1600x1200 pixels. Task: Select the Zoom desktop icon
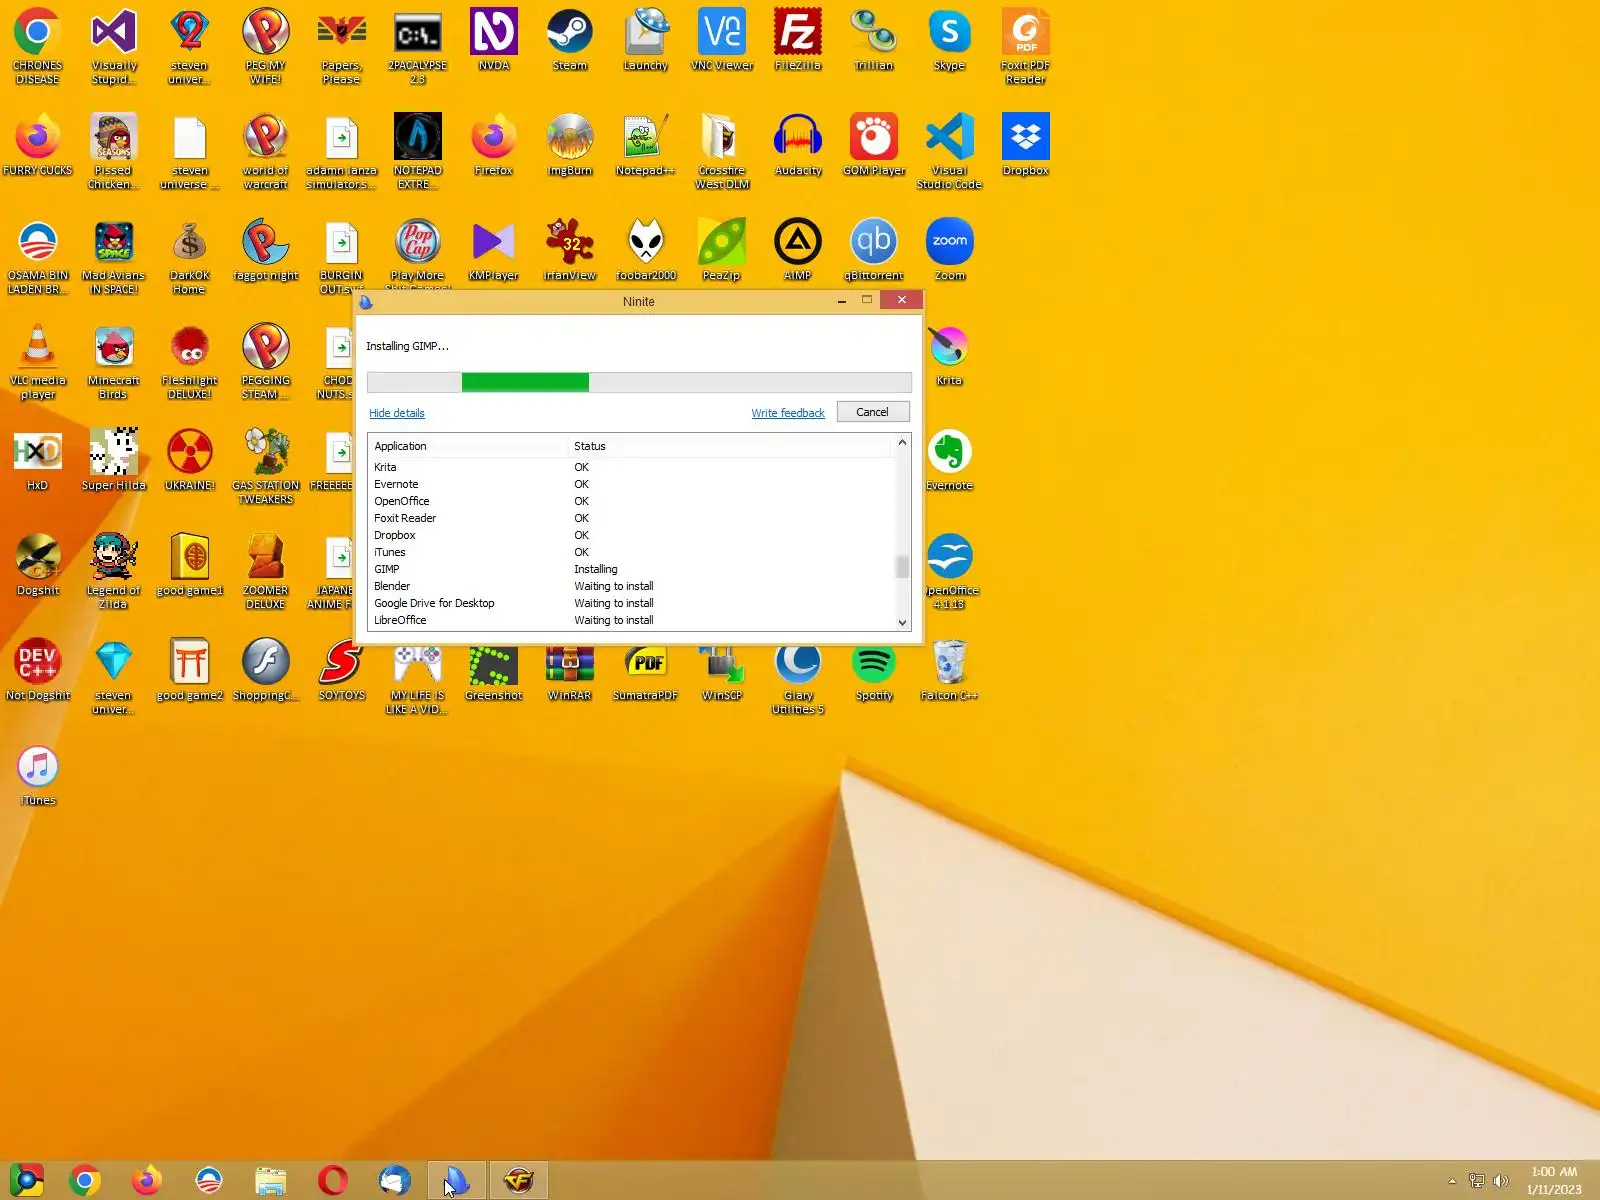[950, 250]
